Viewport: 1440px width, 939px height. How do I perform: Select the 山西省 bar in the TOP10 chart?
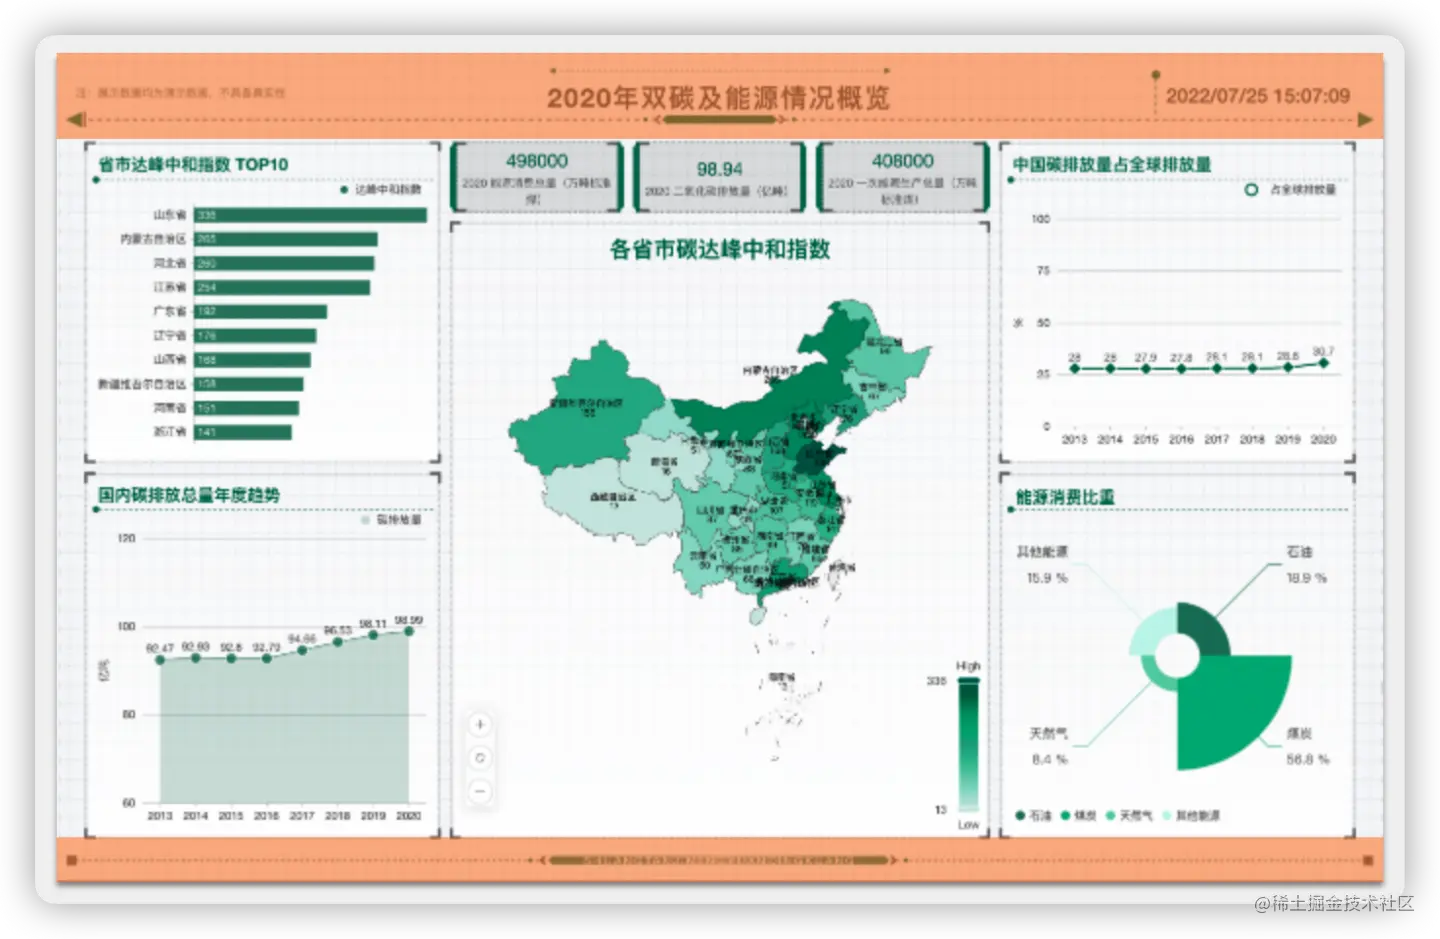point(252,360)
